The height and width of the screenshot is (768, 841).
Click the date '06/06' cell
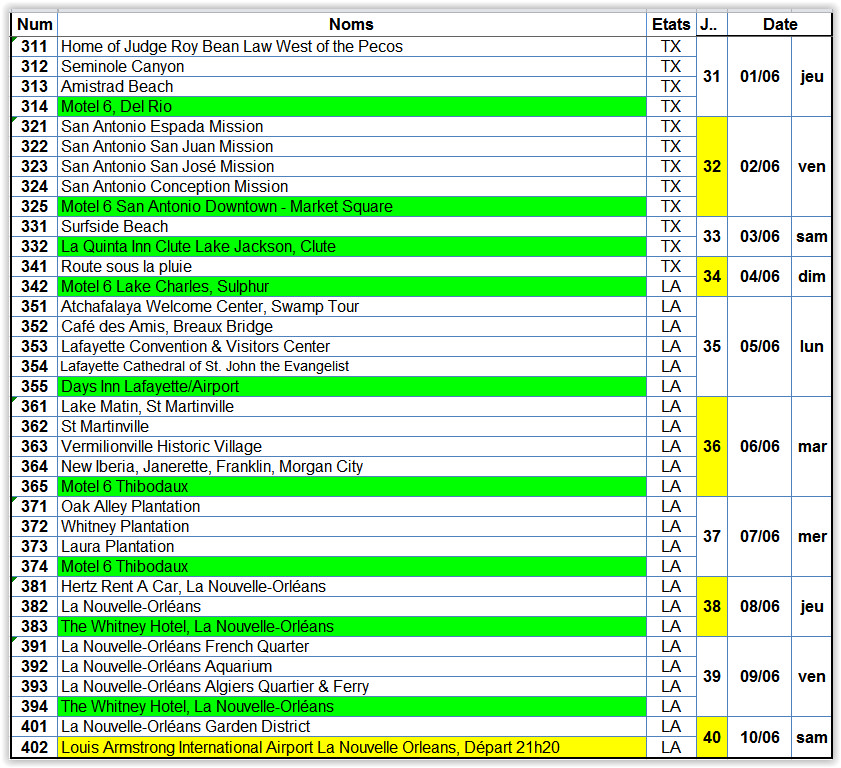[759, 446]
